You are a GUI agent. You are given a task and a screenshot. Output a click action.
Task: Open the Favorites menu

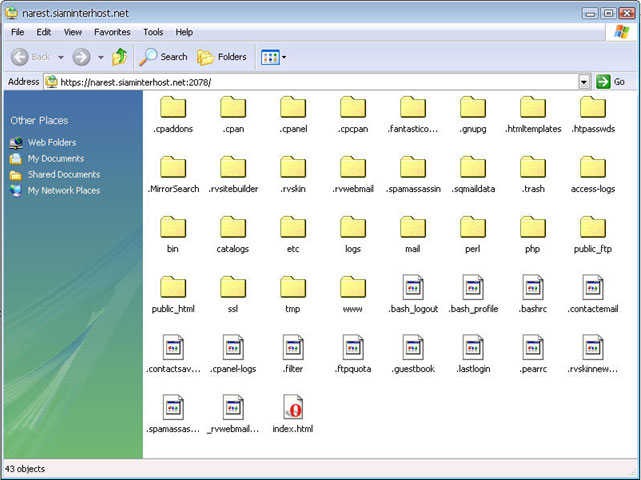click(112, 32)
